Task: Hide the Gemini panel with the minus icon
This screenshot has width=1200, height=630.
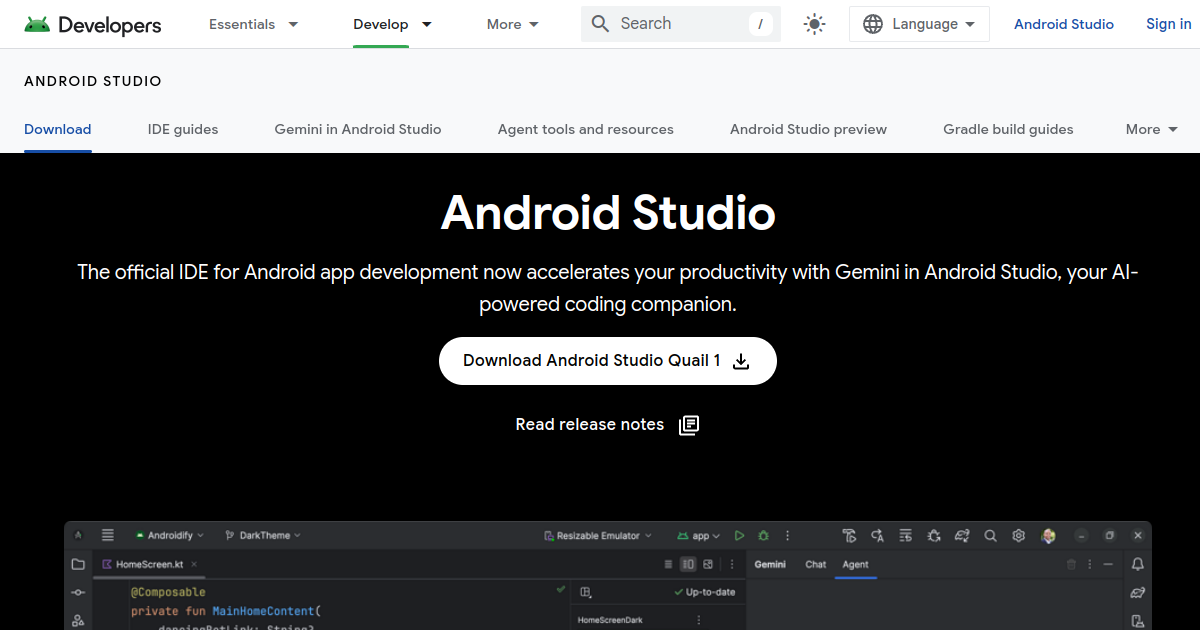Action: [1110, 565]
